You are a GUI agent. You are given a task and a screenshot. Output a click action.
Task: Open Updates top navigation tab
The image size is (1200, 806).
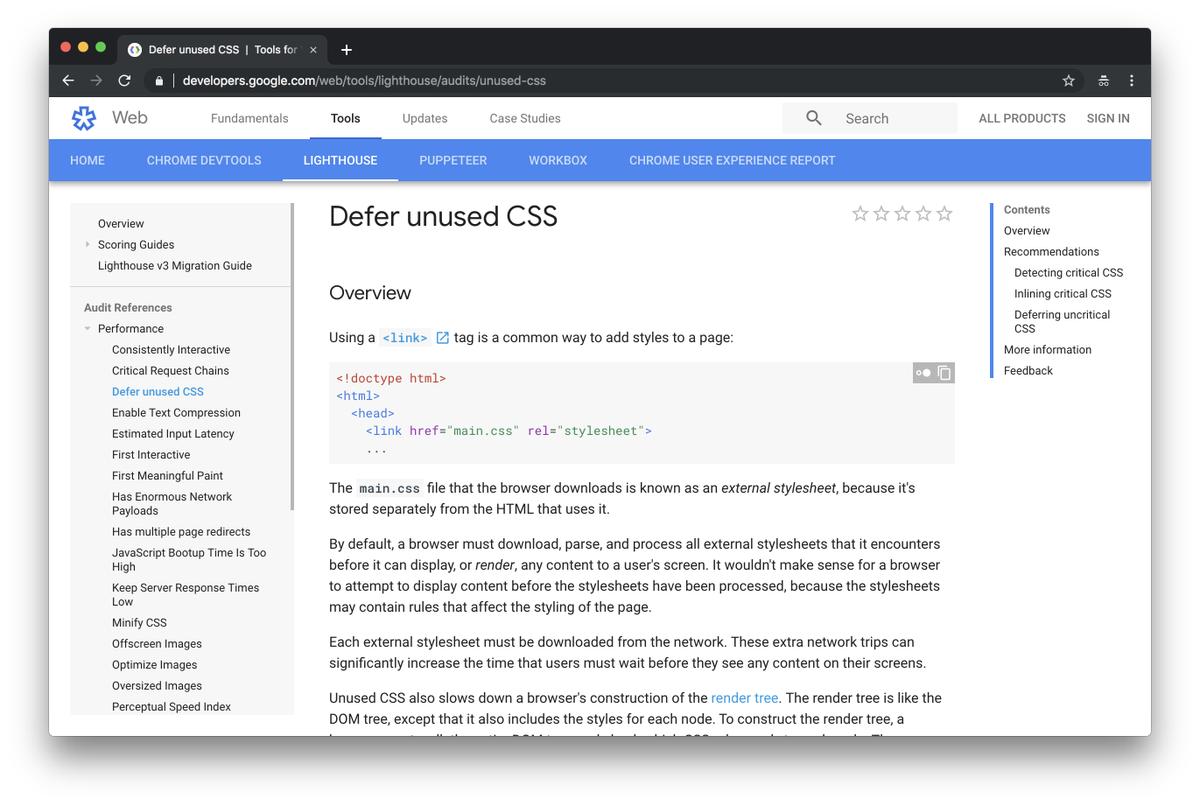coord(424,118)
